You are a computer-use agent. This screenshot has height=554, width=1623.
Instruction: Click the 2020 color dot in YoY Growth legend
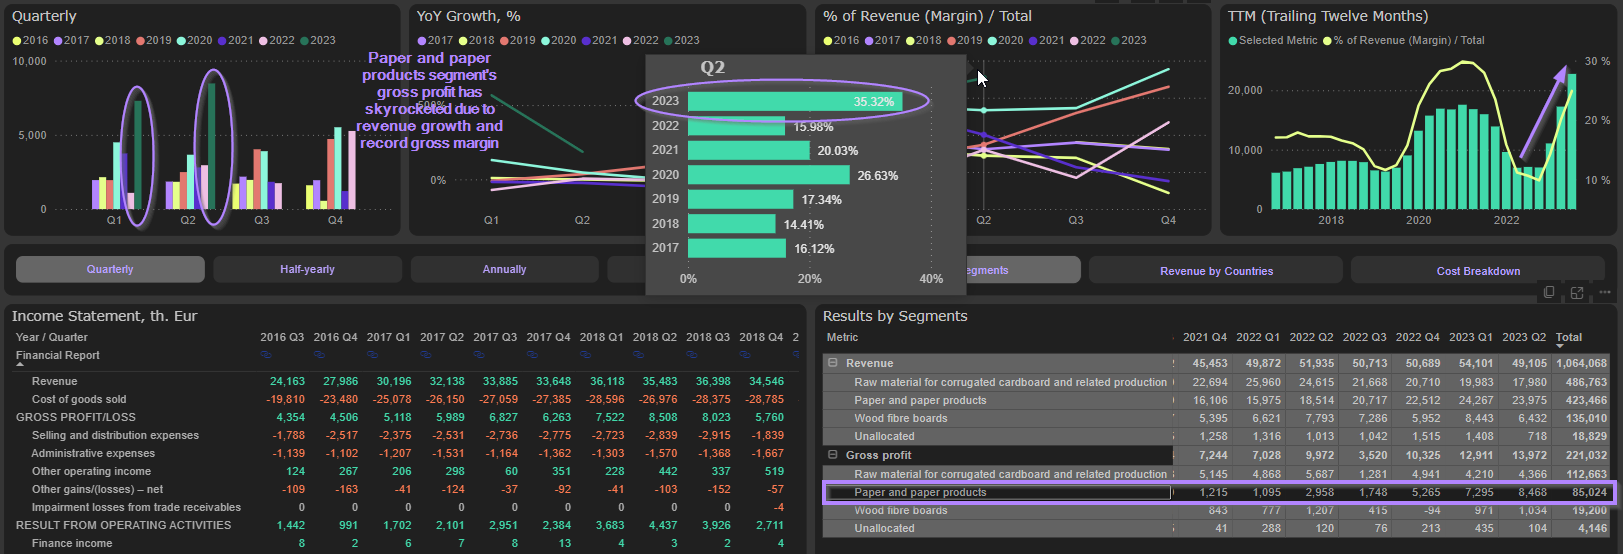(x=546, y=41)
